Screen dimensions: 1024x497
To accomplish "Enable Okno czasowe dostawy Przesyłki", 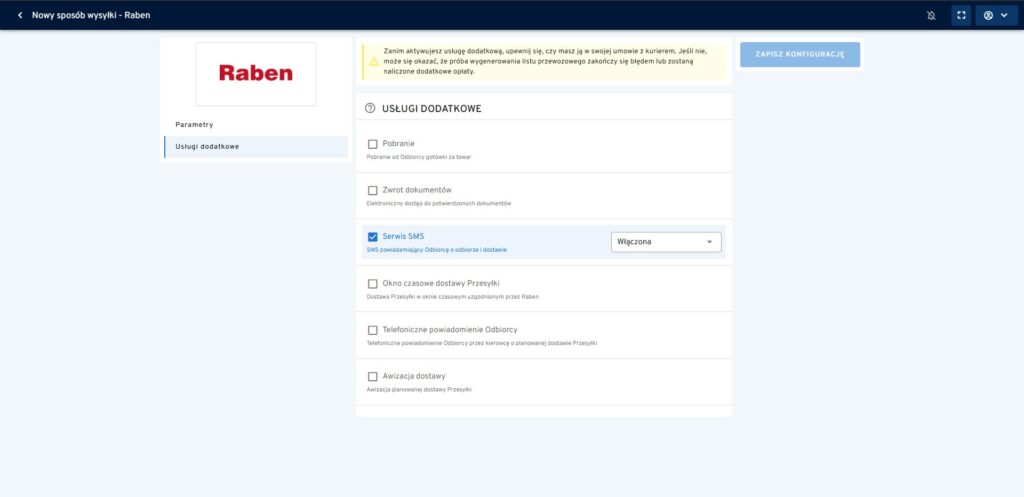I will 373,283.
